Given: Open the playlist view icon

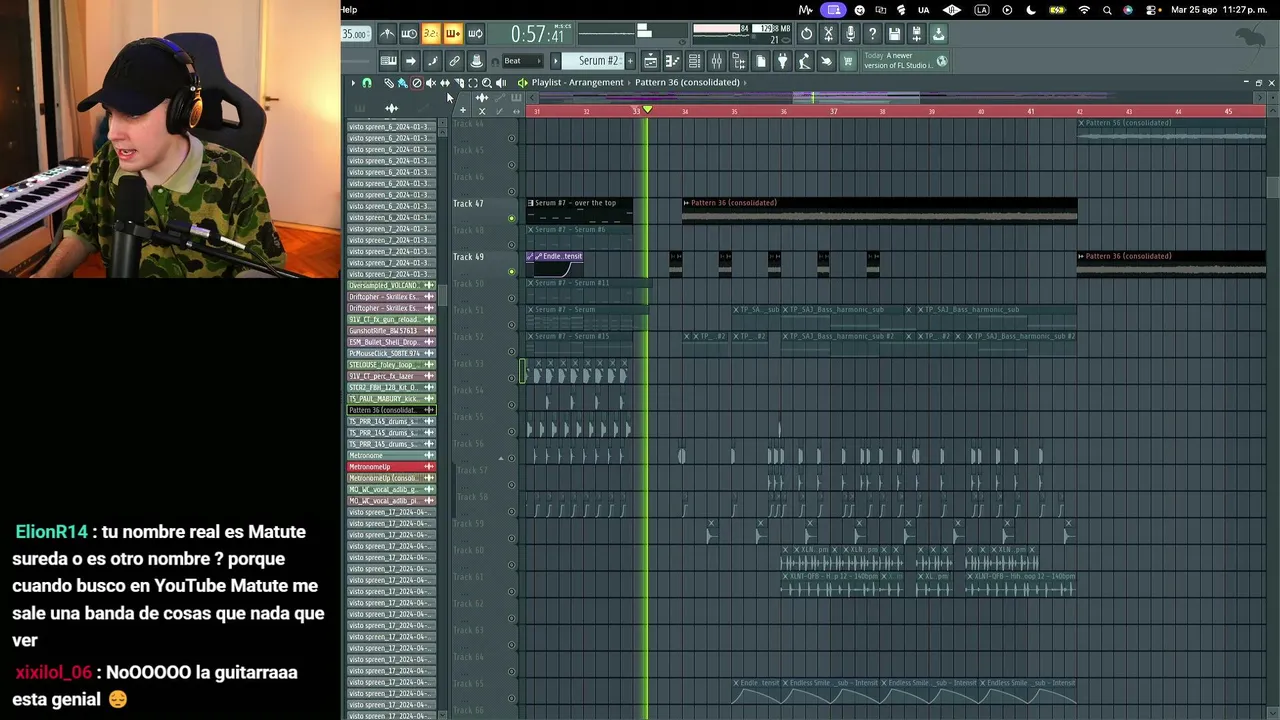Looking at the screenshot, I should tap(650, 61).
